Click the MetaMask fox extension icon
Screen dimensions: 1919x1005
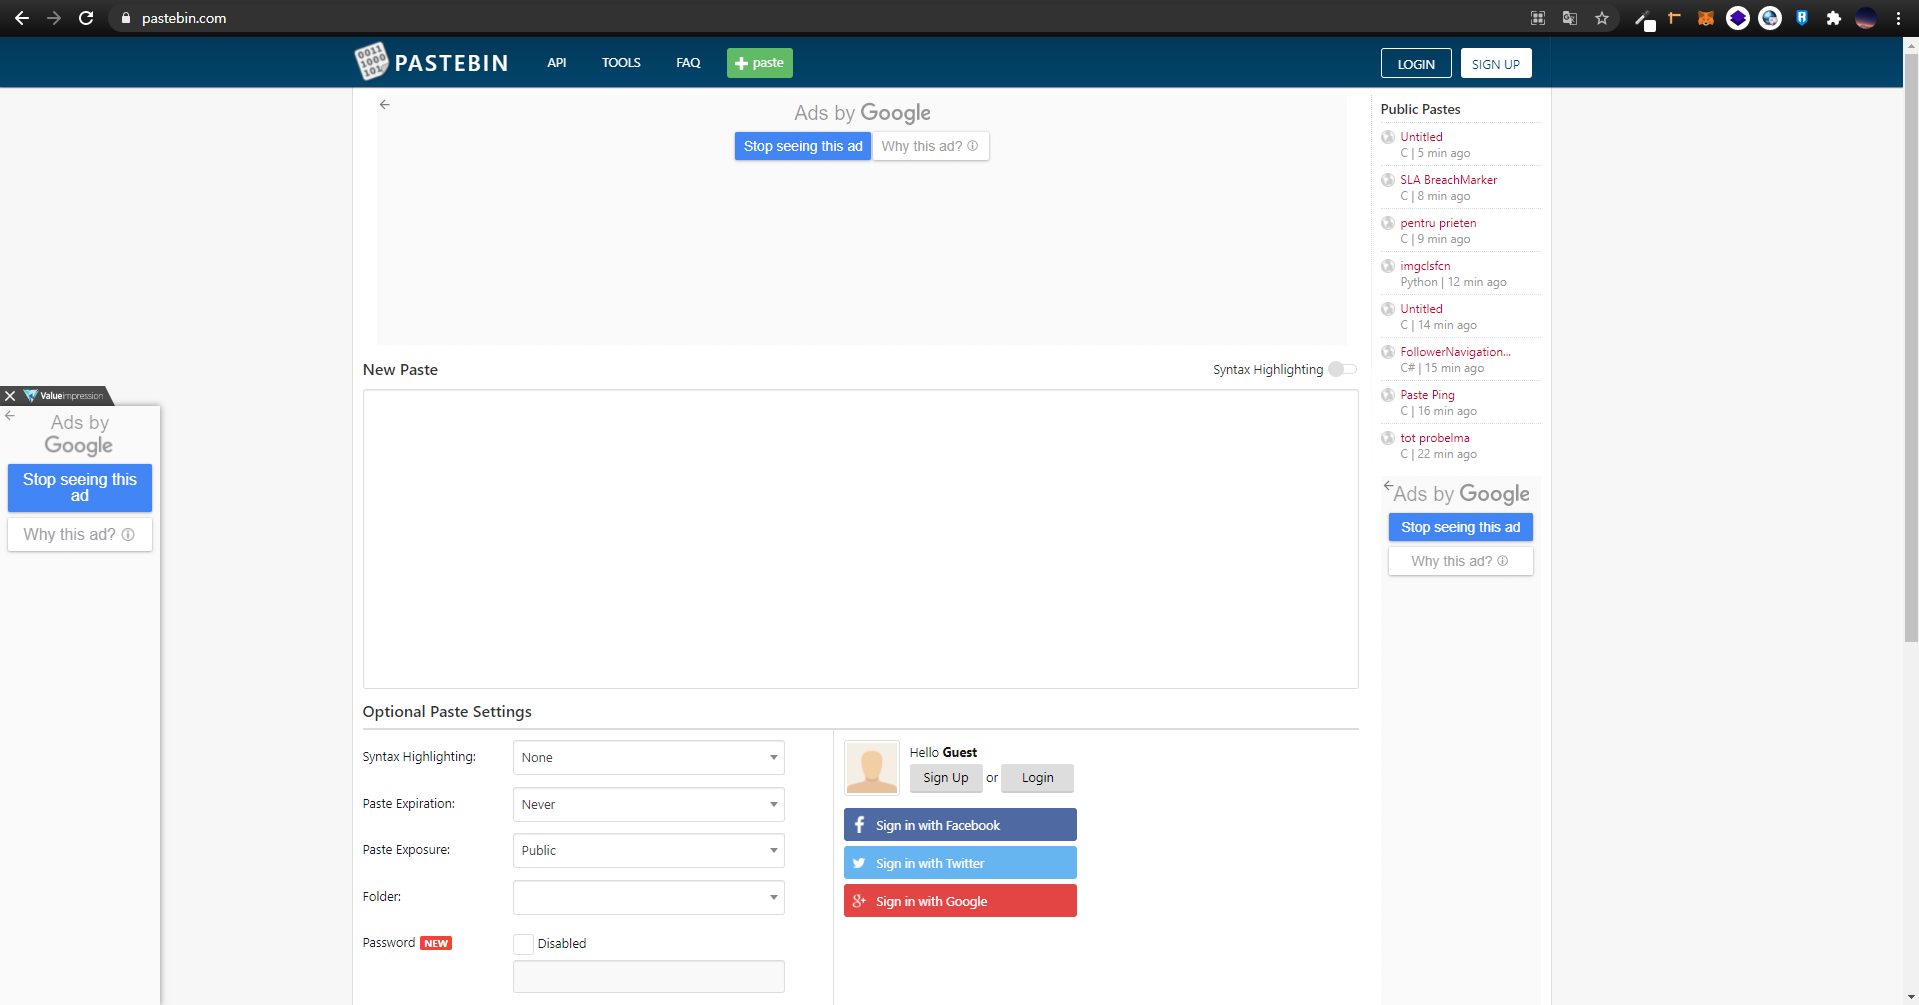[x=1706, y=18]
